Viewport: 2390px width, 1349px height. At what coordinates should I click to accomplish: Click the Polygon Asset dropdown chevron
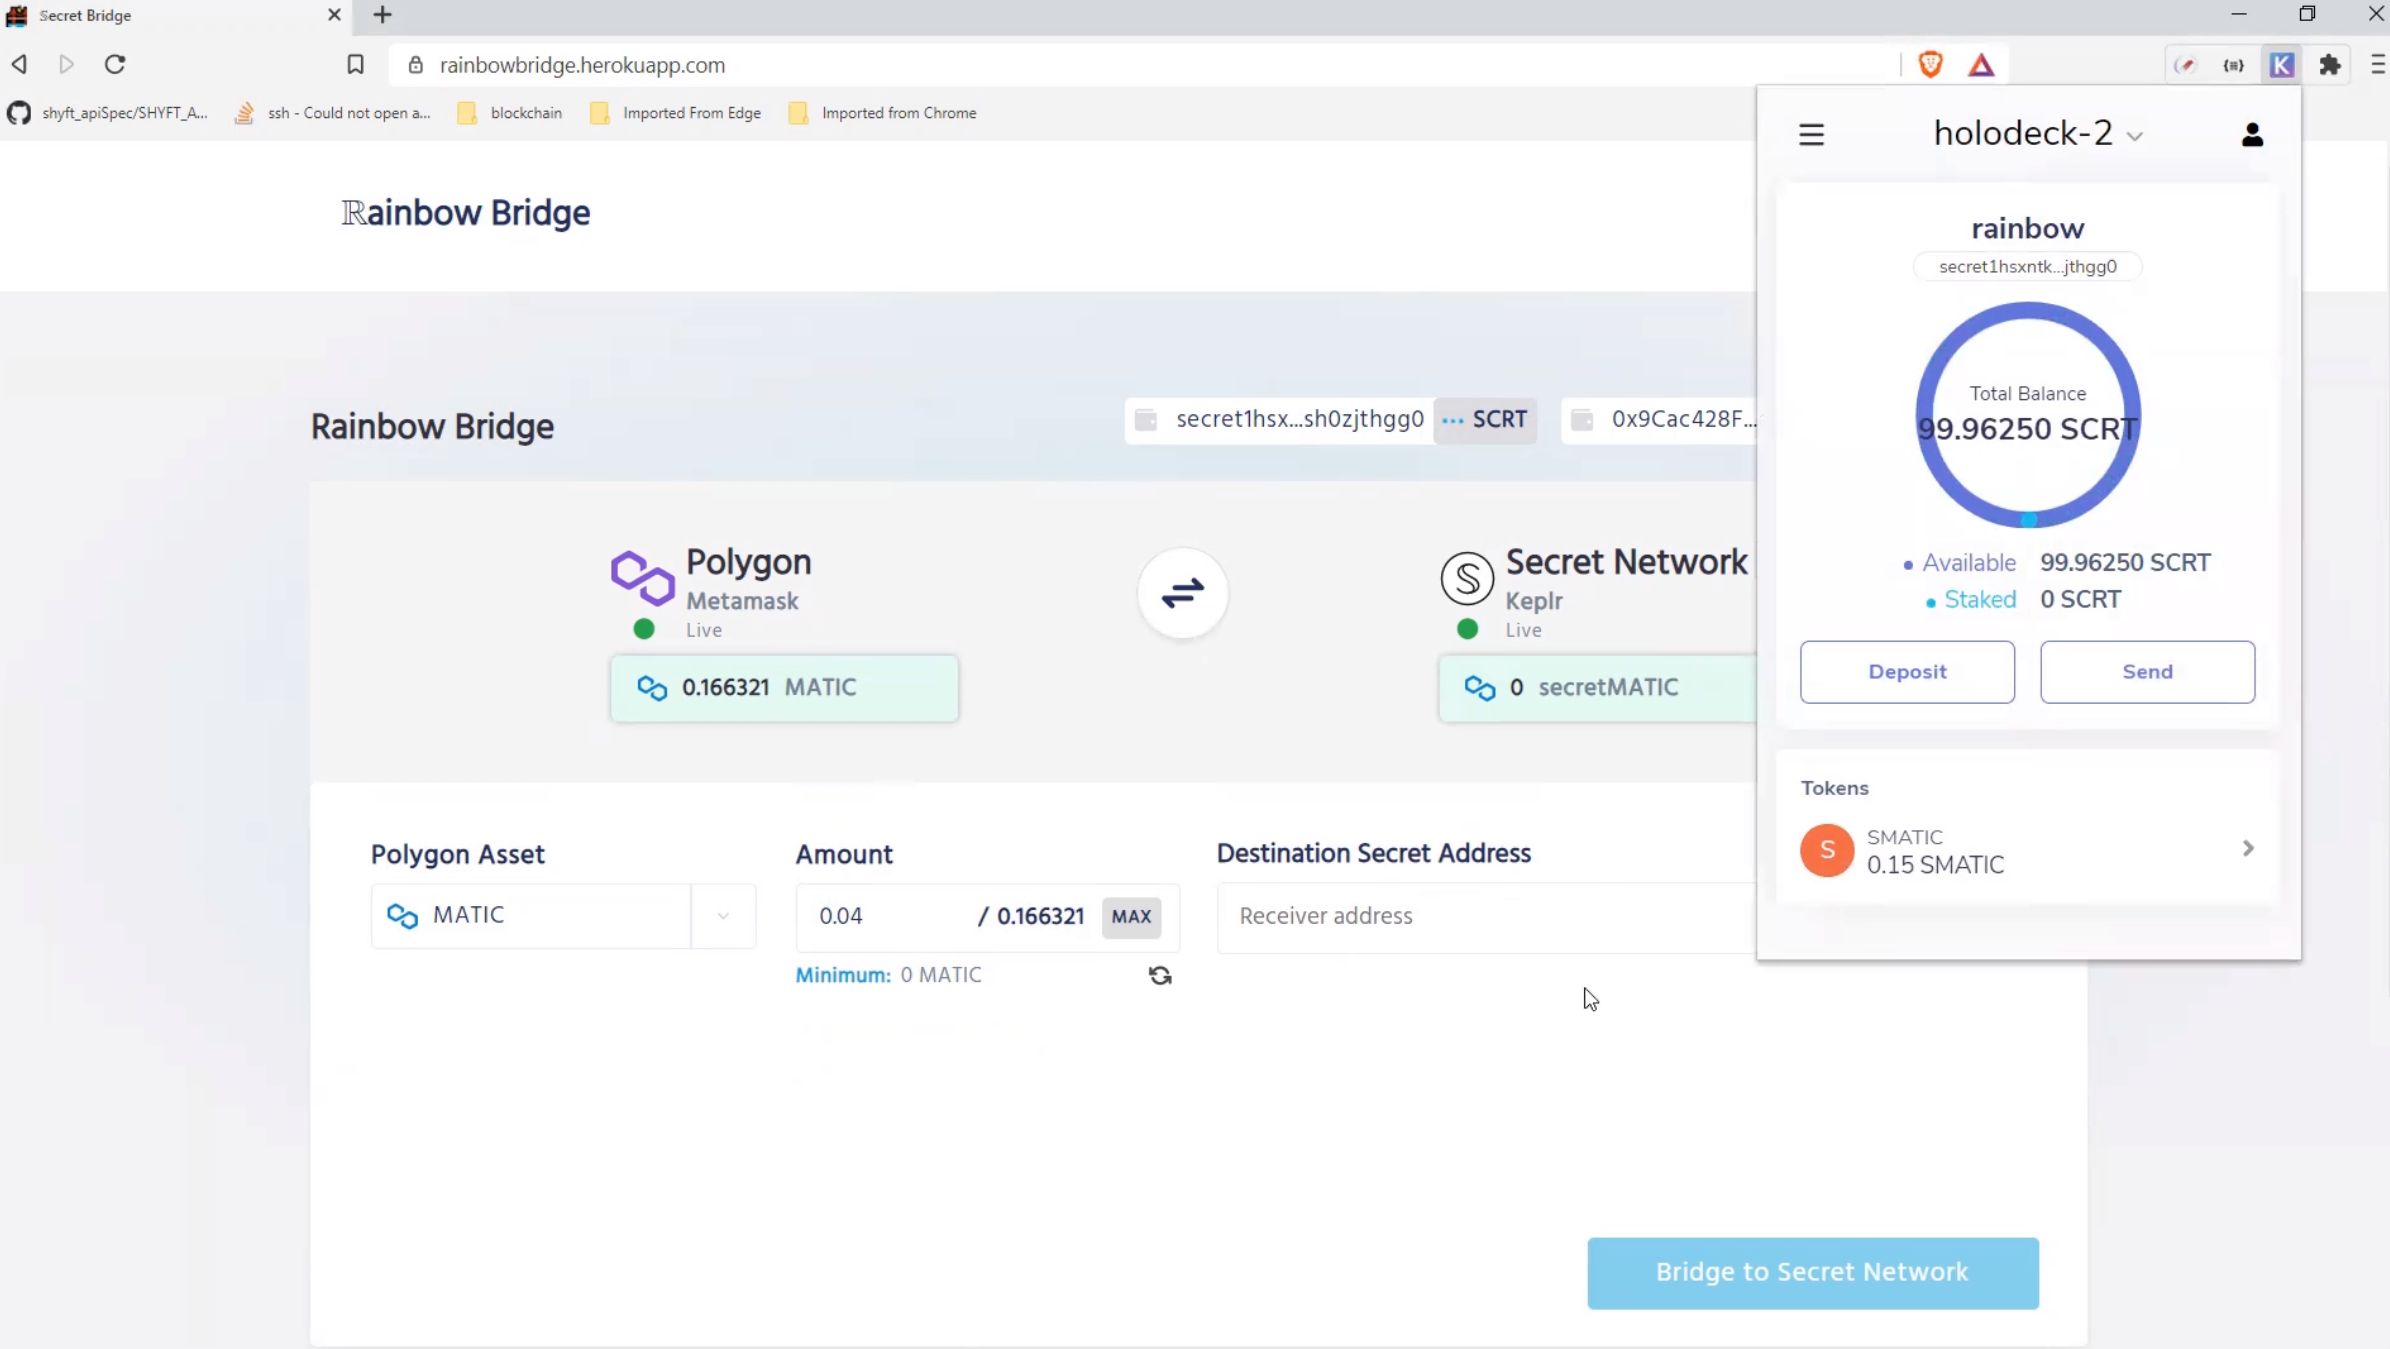[723, 916]
